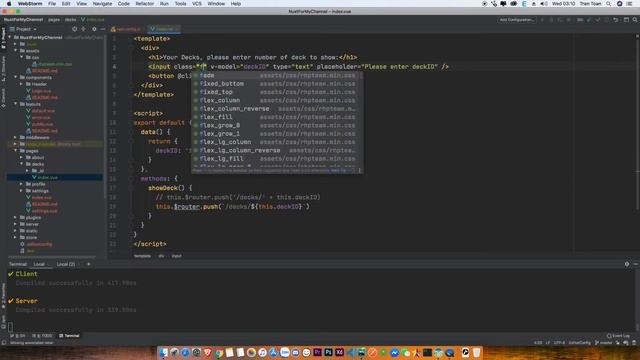Open the Help menu

pyautogui.click(x=236, y=4)
